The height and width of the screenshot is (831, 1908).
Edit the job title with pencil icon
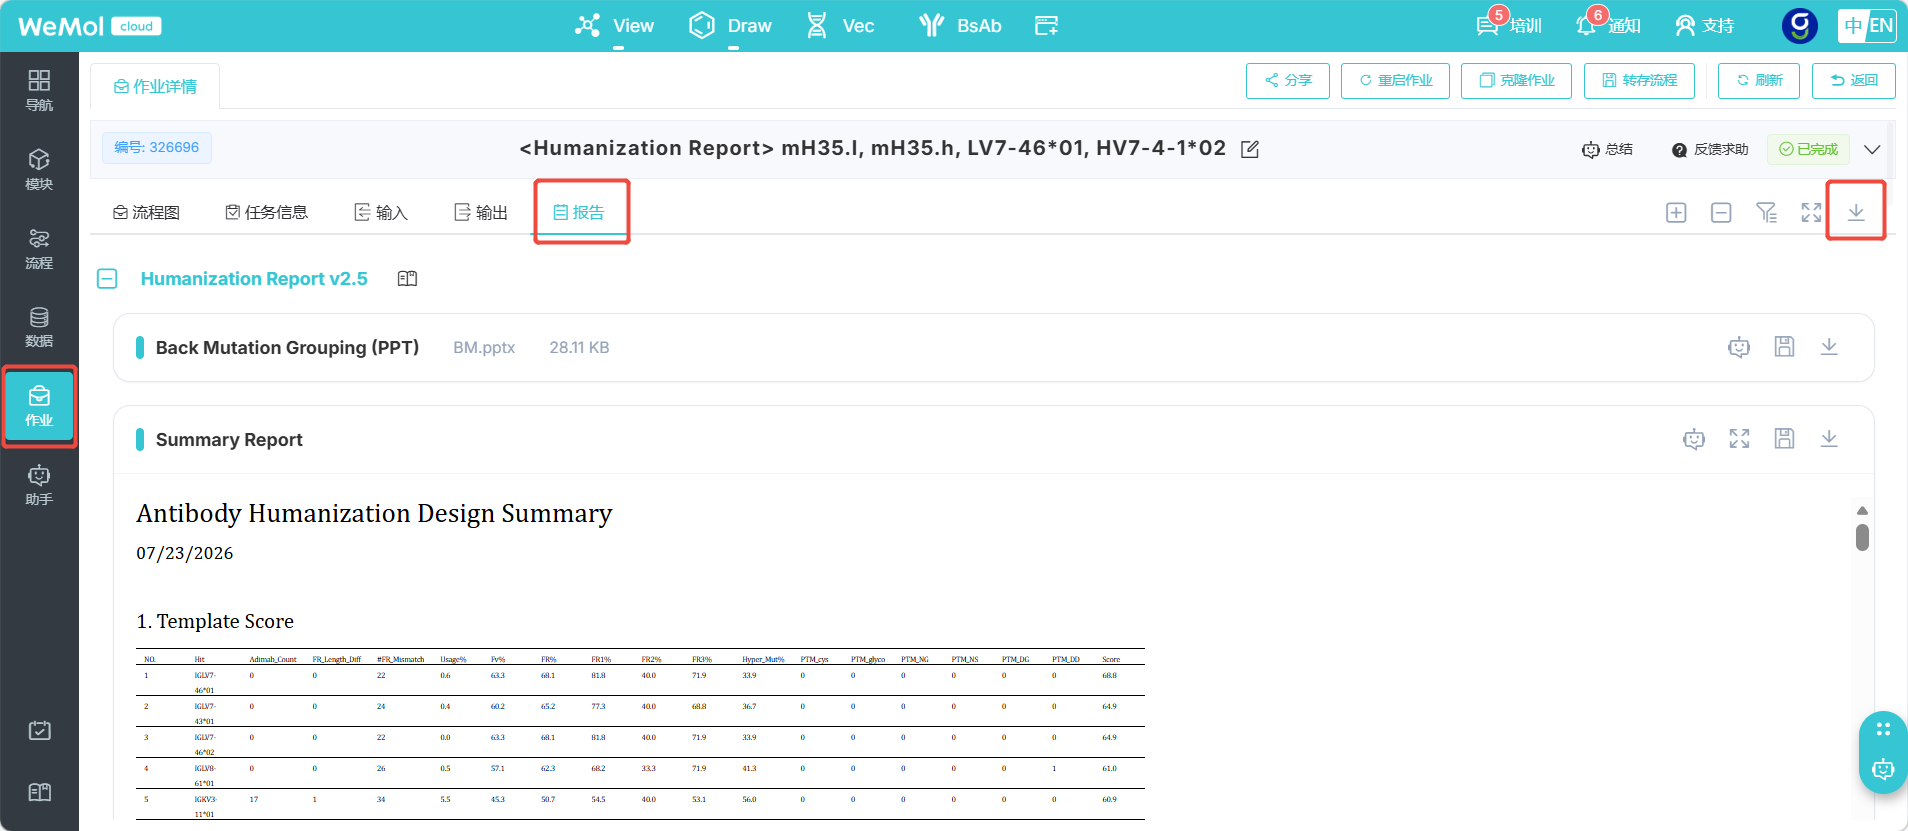tap(1250, 149)
